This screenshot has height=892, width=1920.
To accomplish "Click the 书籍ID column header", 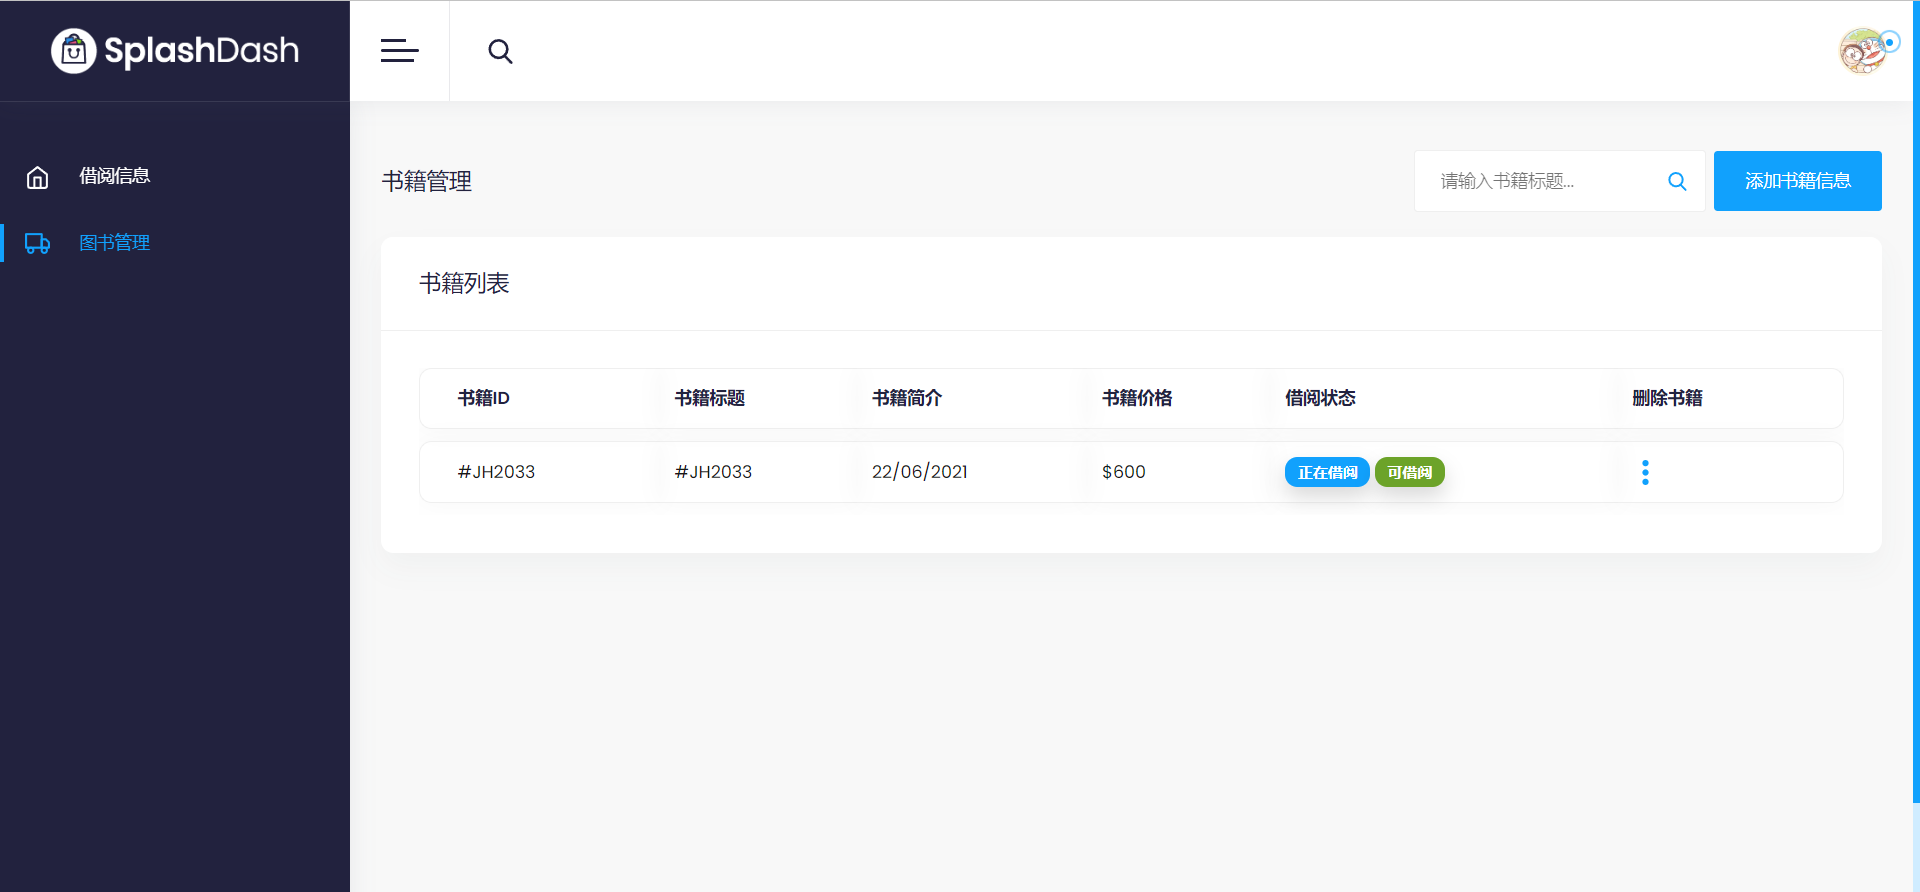I will pyautogui.click(x=484, y=398).
